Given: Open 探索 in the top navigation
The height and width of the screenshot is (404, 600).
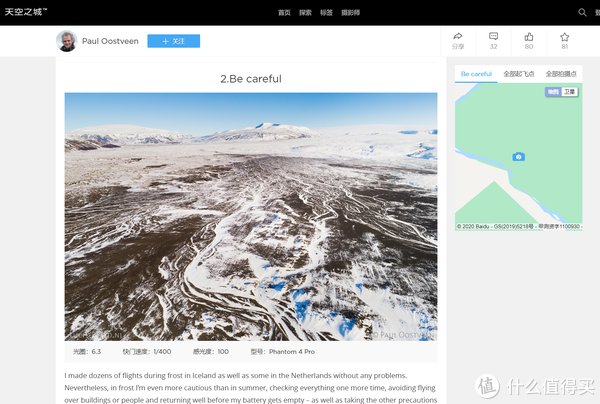Looking at the screenshot, I should [305, 13].
